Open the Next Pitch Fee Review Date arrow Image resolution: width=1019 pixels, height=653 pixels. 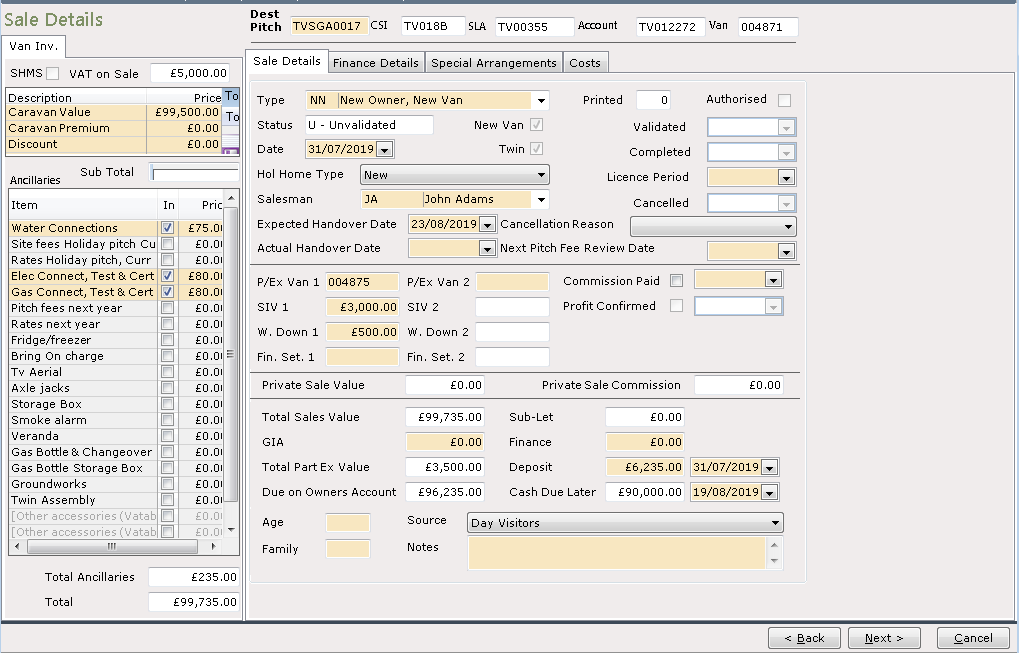[x=786, y=251]
